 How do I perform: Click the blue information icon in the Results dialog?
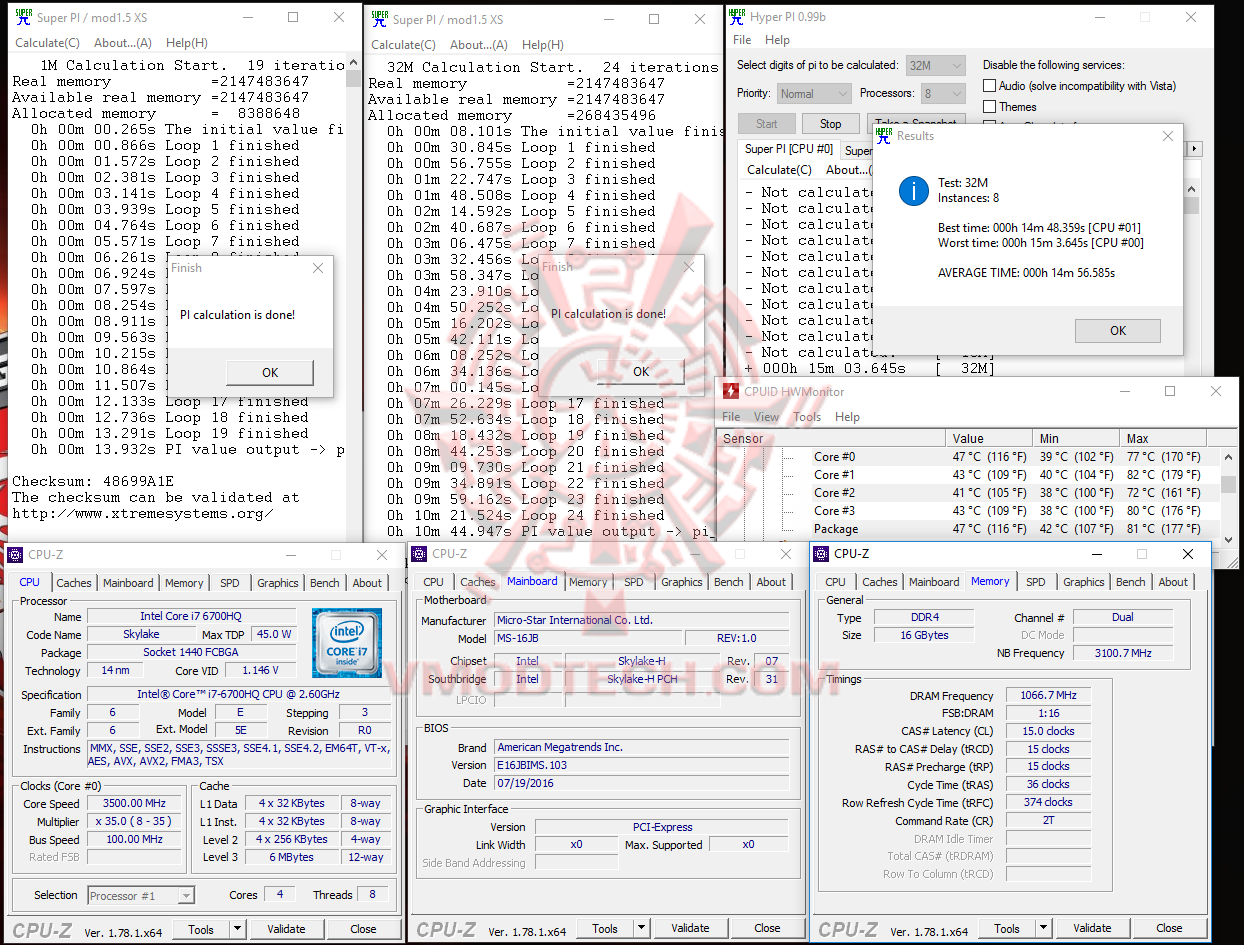913,191
